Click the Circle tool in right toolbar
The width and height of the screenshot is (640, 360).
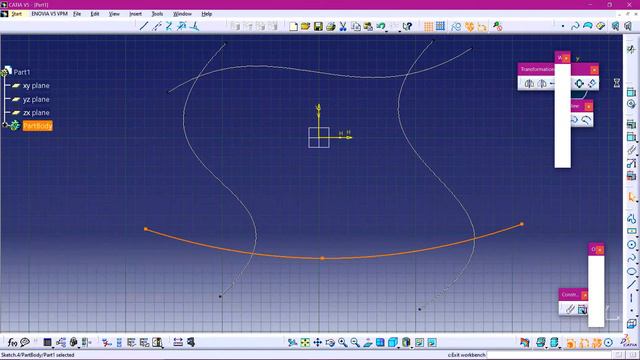[x=631, y=244]
